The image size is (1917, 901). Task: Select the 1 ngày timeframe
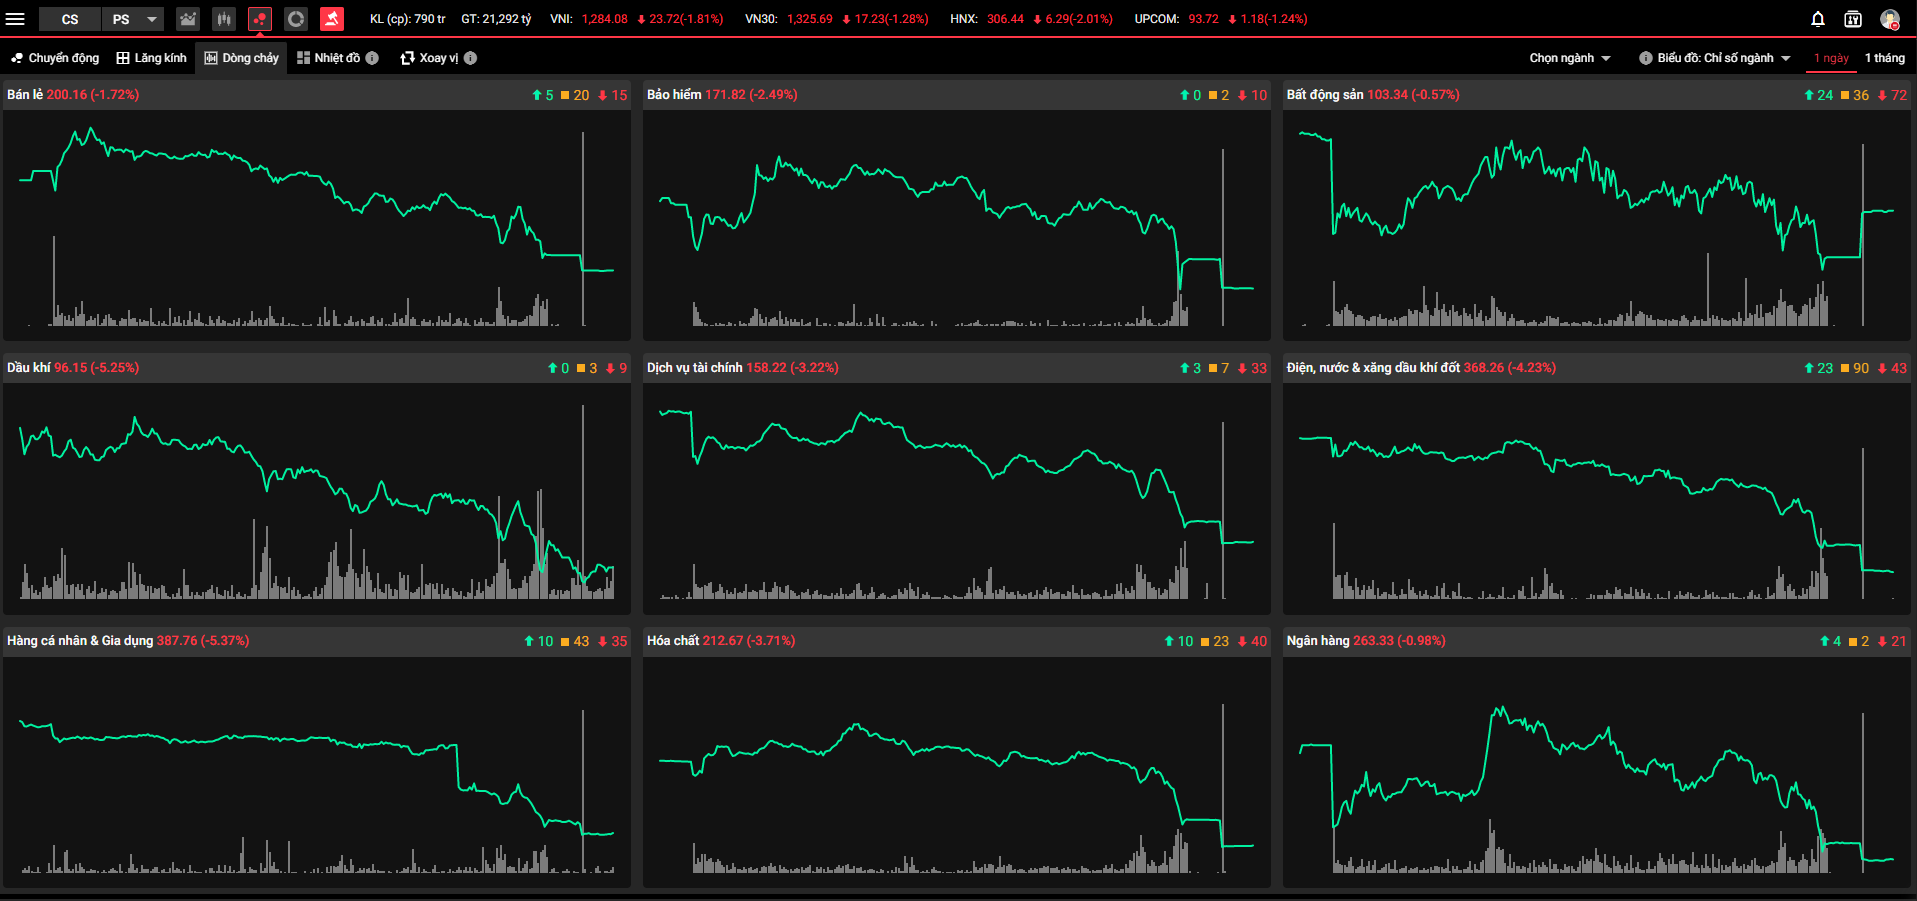point(1831,58)
